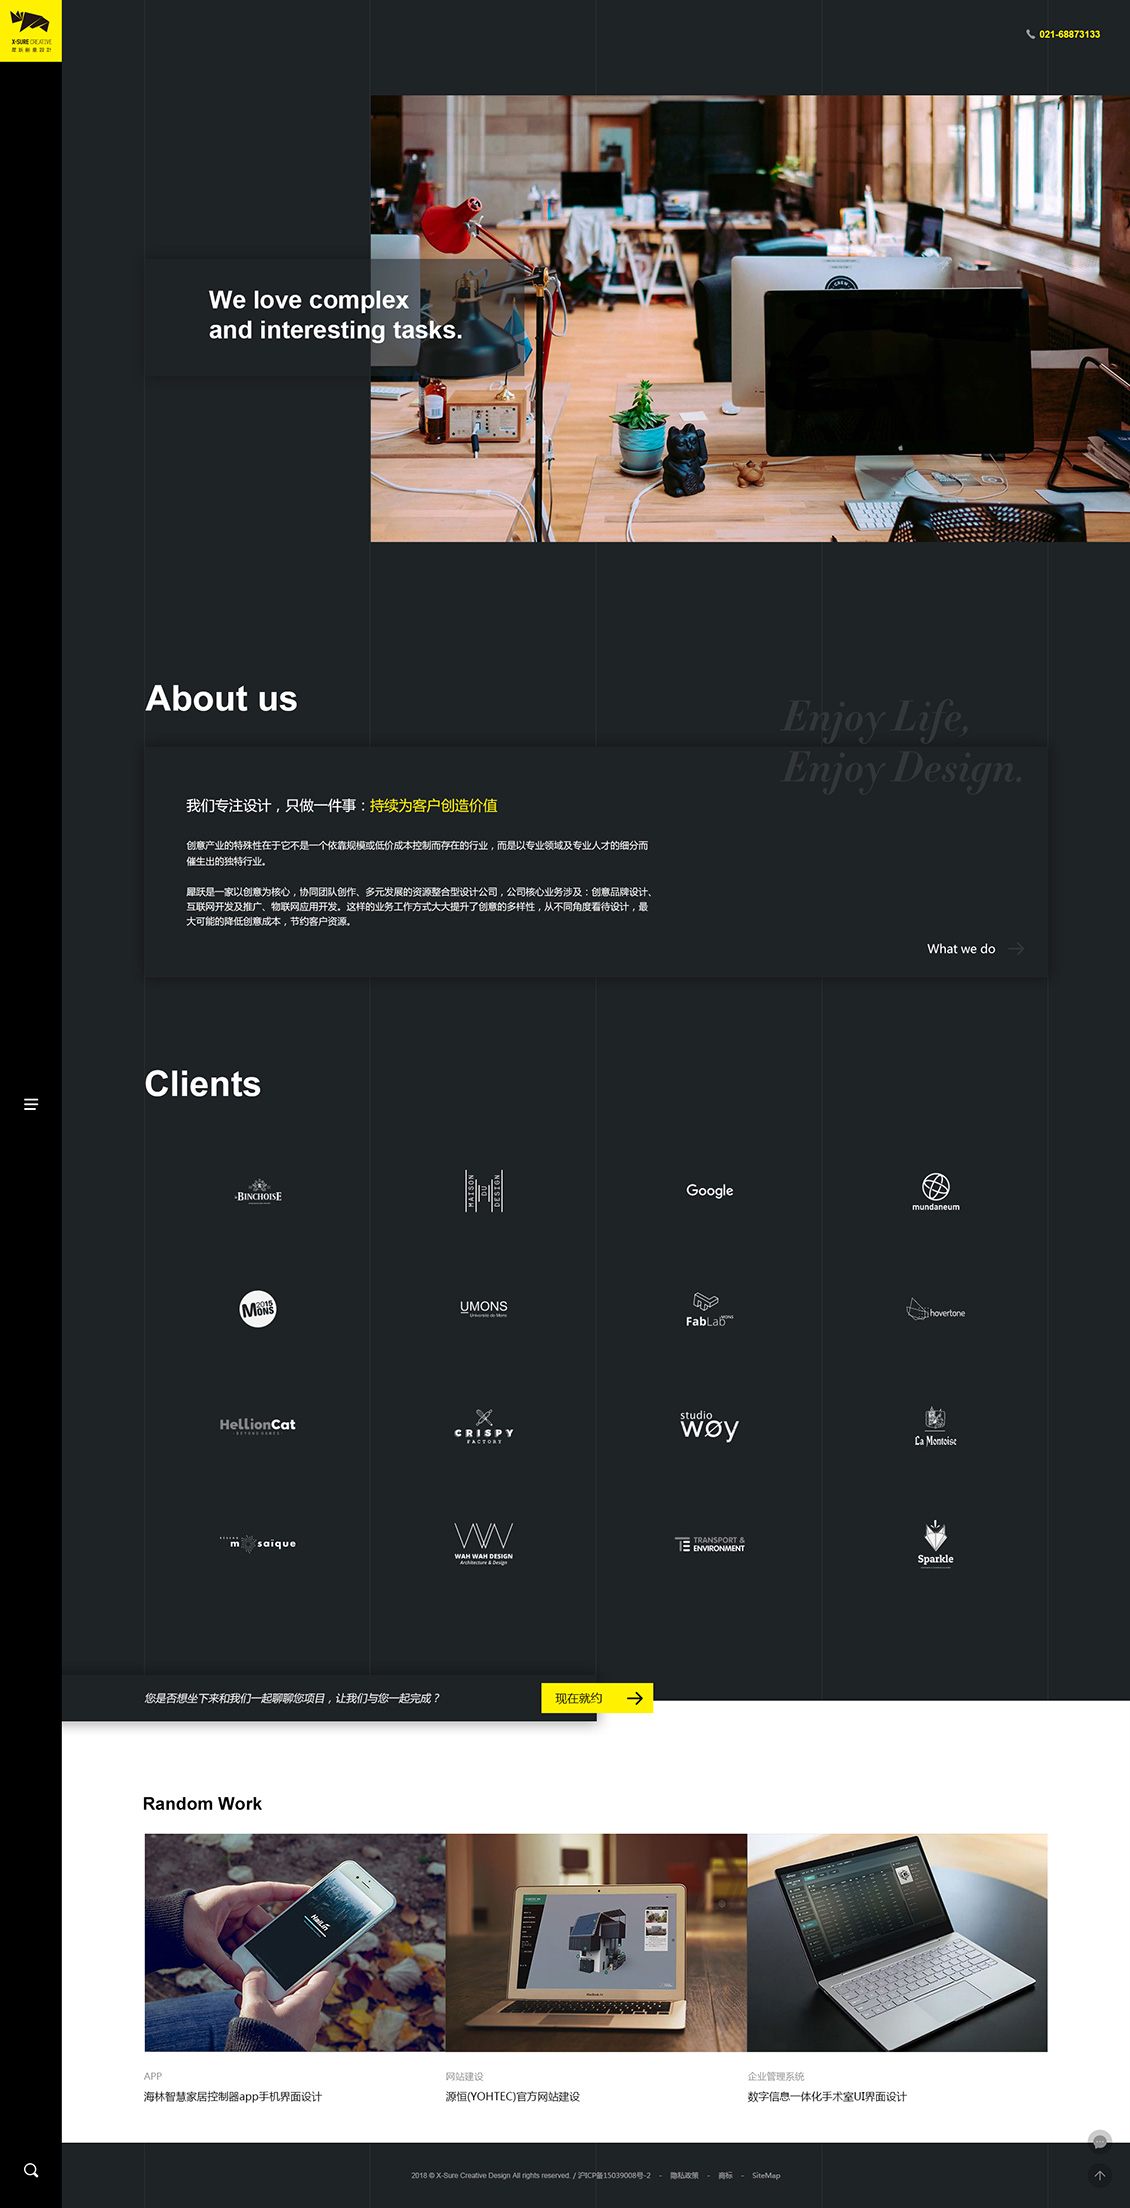This screenshot has height=2208, width=1130.
Task: Open the phone app project thumbnail
Action: click(295, 1942)
